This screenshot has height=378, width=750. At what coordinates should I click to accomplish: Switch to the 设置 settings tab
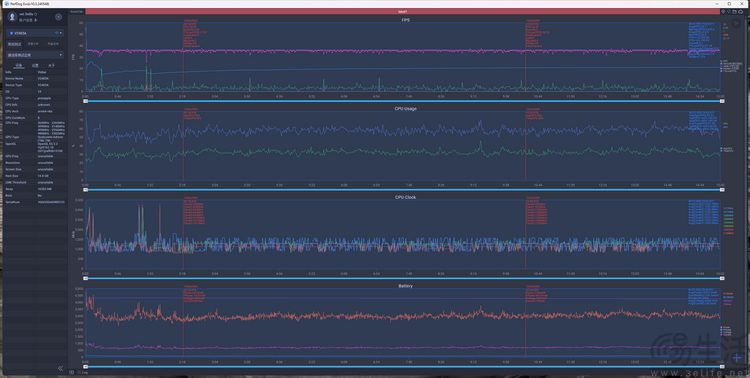point(35,65)
